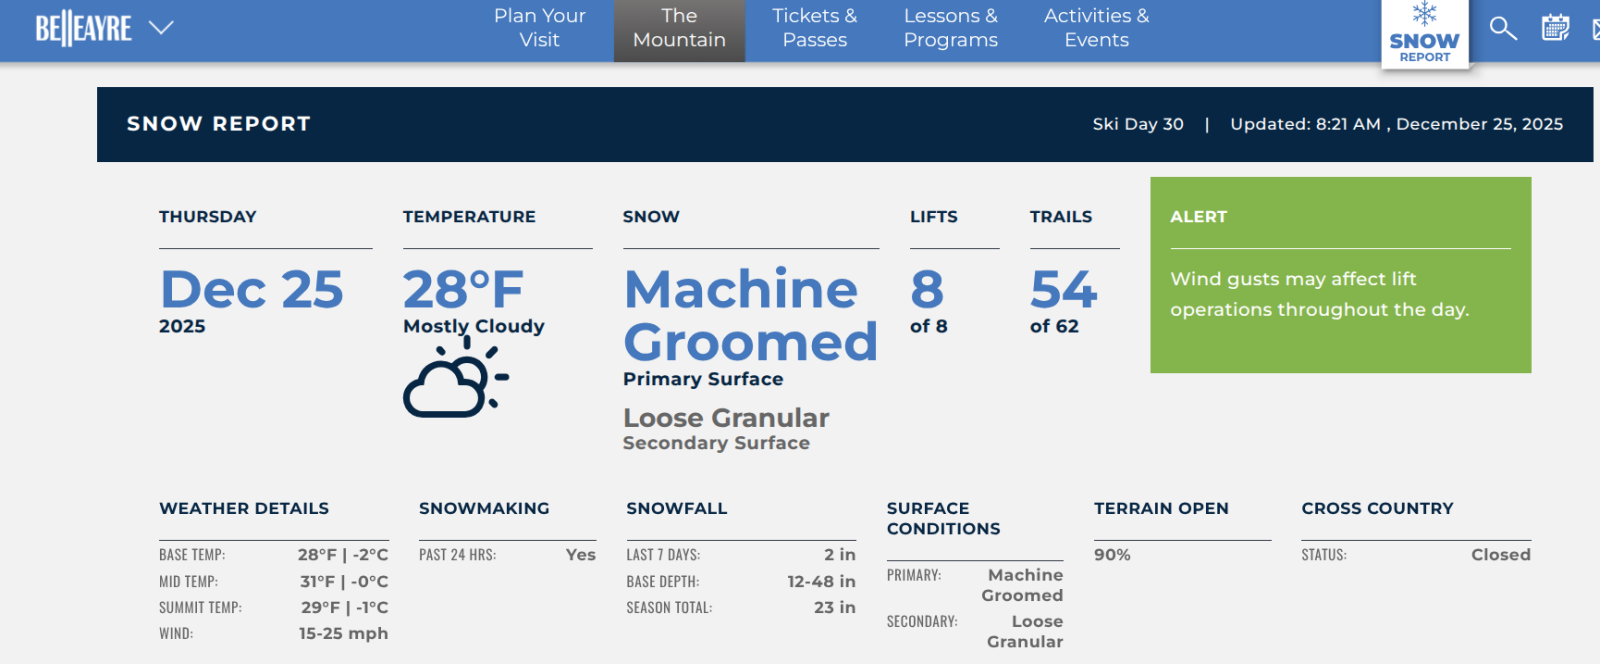This screenshot has width=1600, height=664.
Task: Select The Mountain menu item
Action: click(x=679, y=28)
